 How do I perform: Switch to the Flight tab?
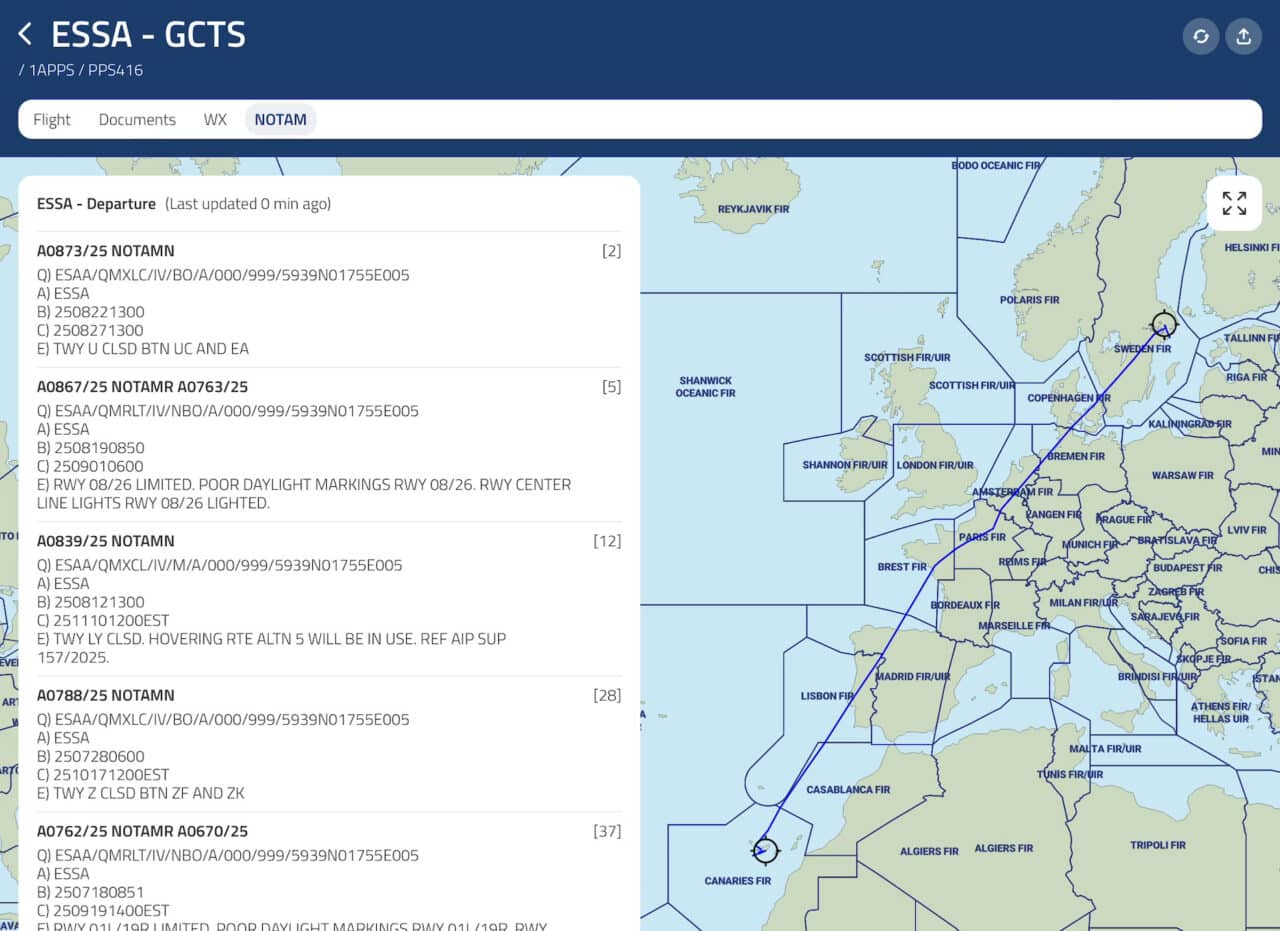(x=51, y=119)
